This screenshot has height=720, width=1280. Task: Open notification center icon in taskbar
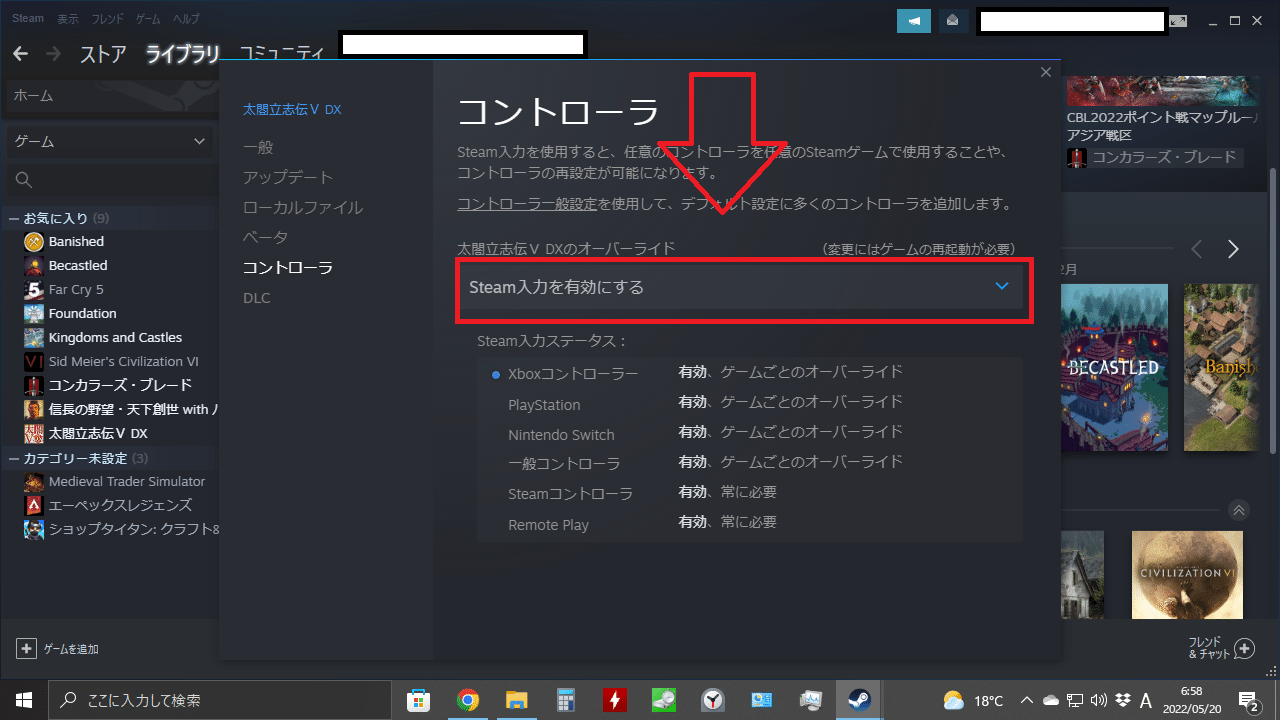pyautogui.click(x=1248, y=700)
